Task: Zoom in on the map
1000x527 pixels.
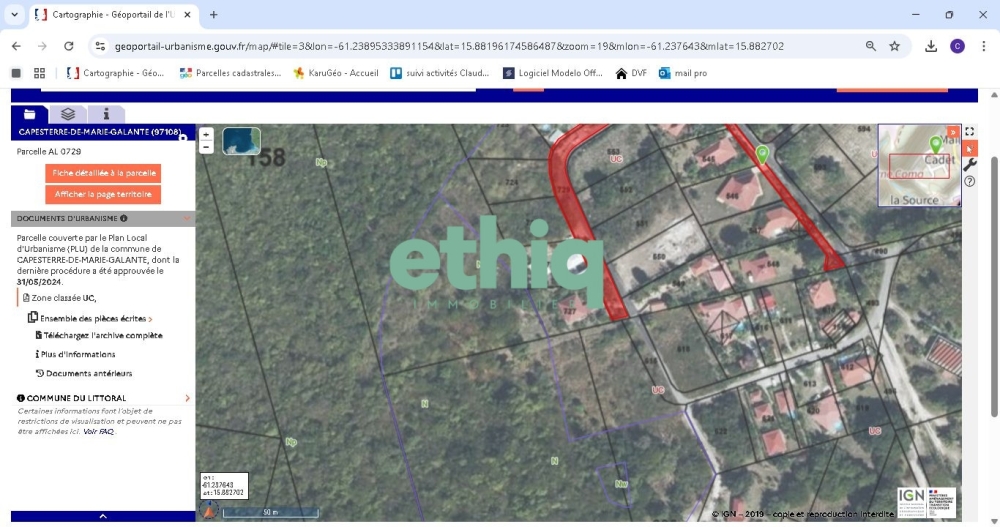Action: 206,134
